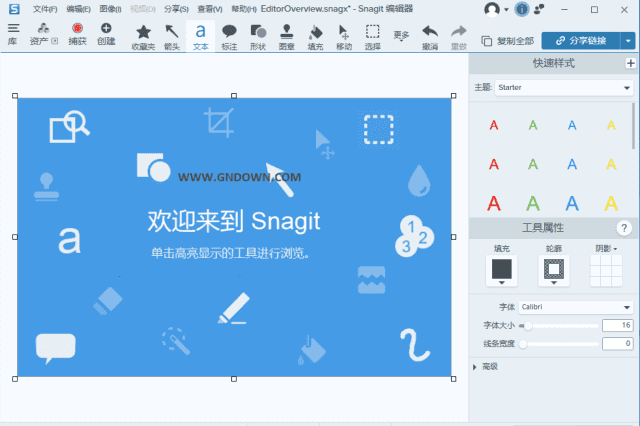This screenshot has width=640, height=426.
Task: Open the Create menu
Action: (106, 33)
